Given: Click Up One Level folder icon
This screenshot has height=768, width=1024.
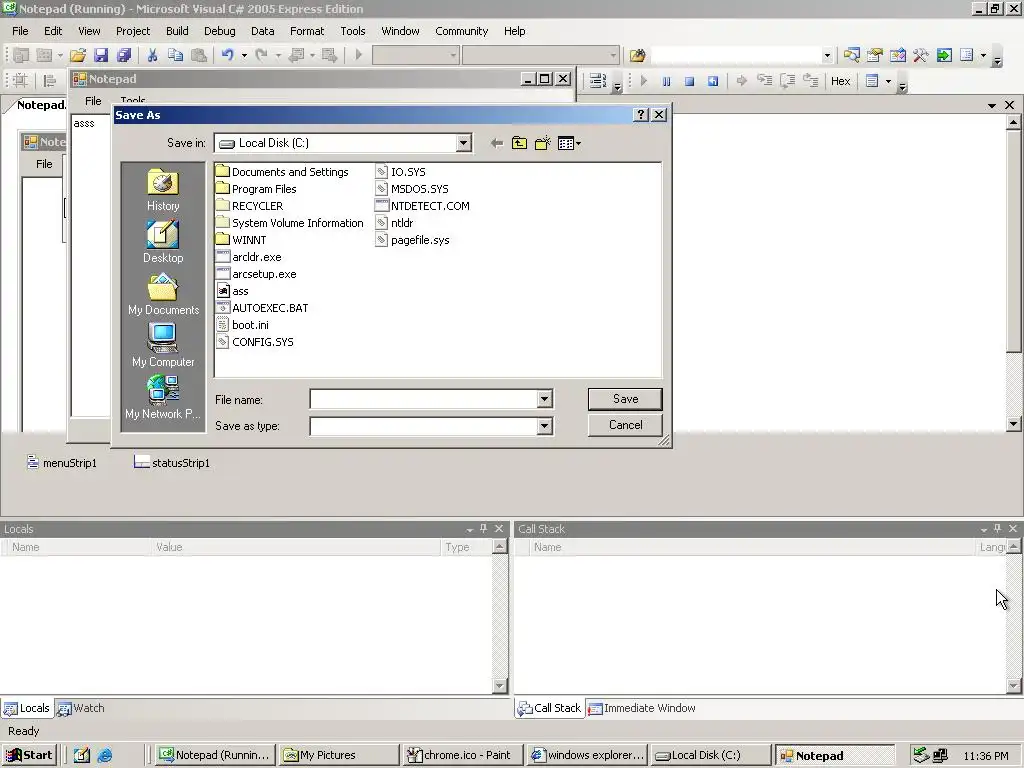Looking at the screenshot, I should point(519,143).
